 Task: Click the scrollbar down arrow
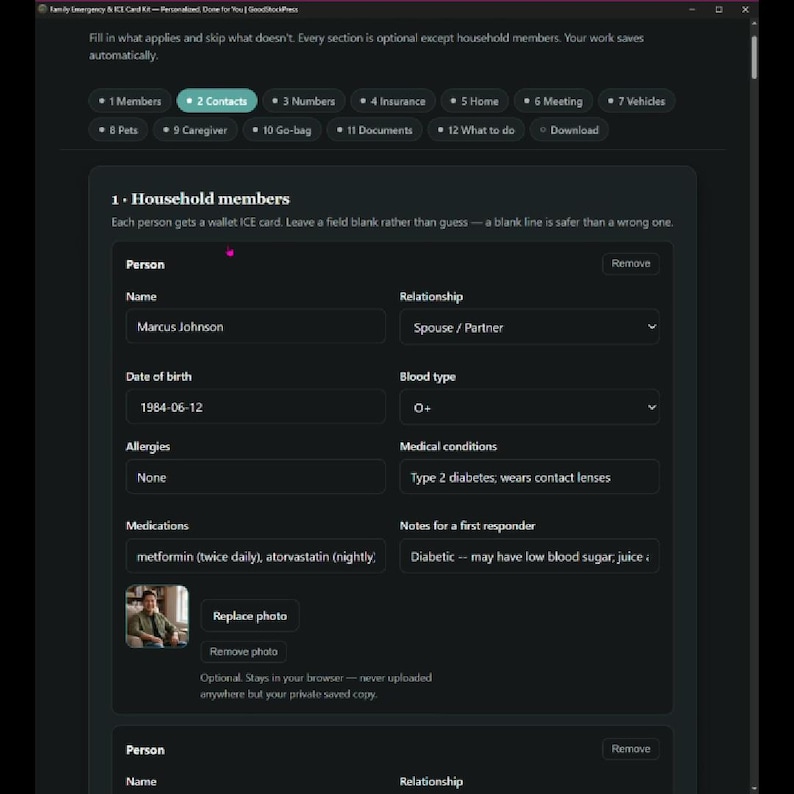(754, 788)
